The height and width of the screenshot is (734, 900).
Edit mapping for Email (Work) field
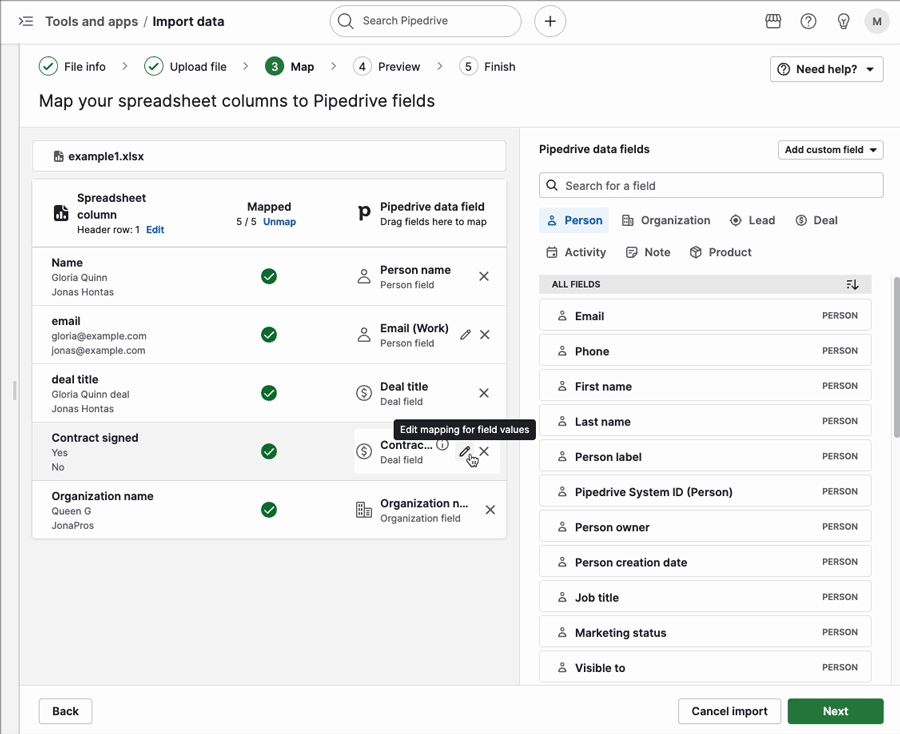pos(465,335)
